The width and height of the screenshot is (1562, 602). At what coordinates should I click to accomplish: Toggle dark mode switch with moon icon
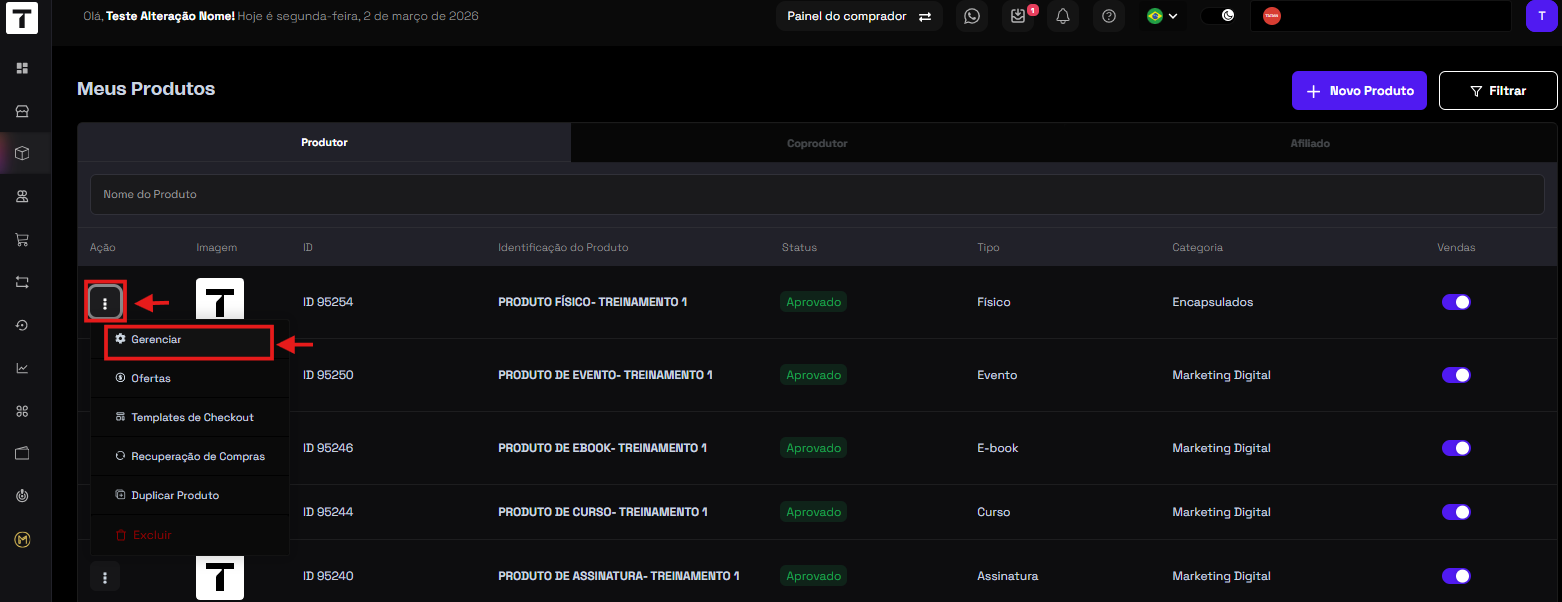tap(1218, 16)
